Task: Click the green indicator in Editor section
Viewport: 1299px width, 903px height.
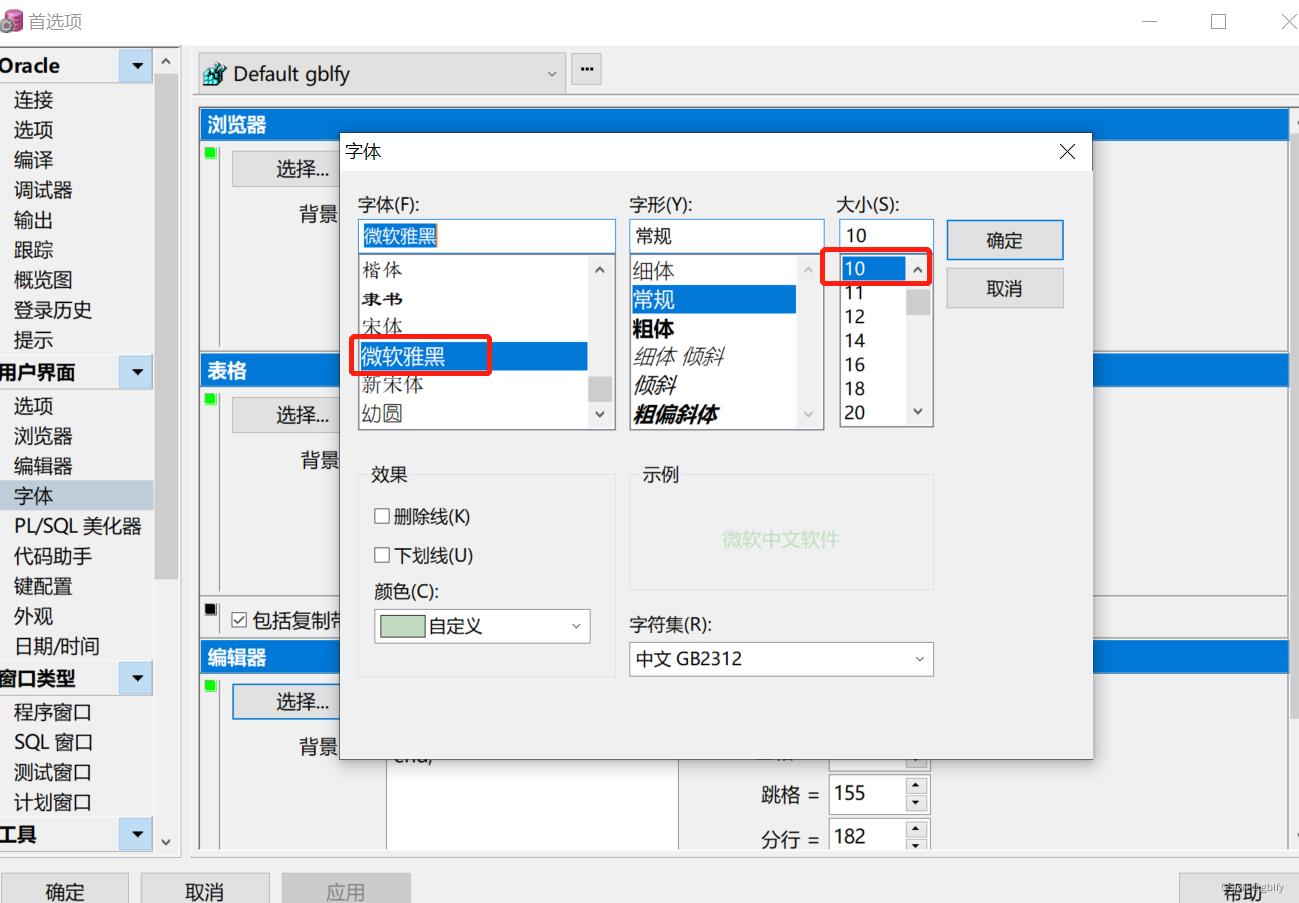Action: tap(210, 686)
